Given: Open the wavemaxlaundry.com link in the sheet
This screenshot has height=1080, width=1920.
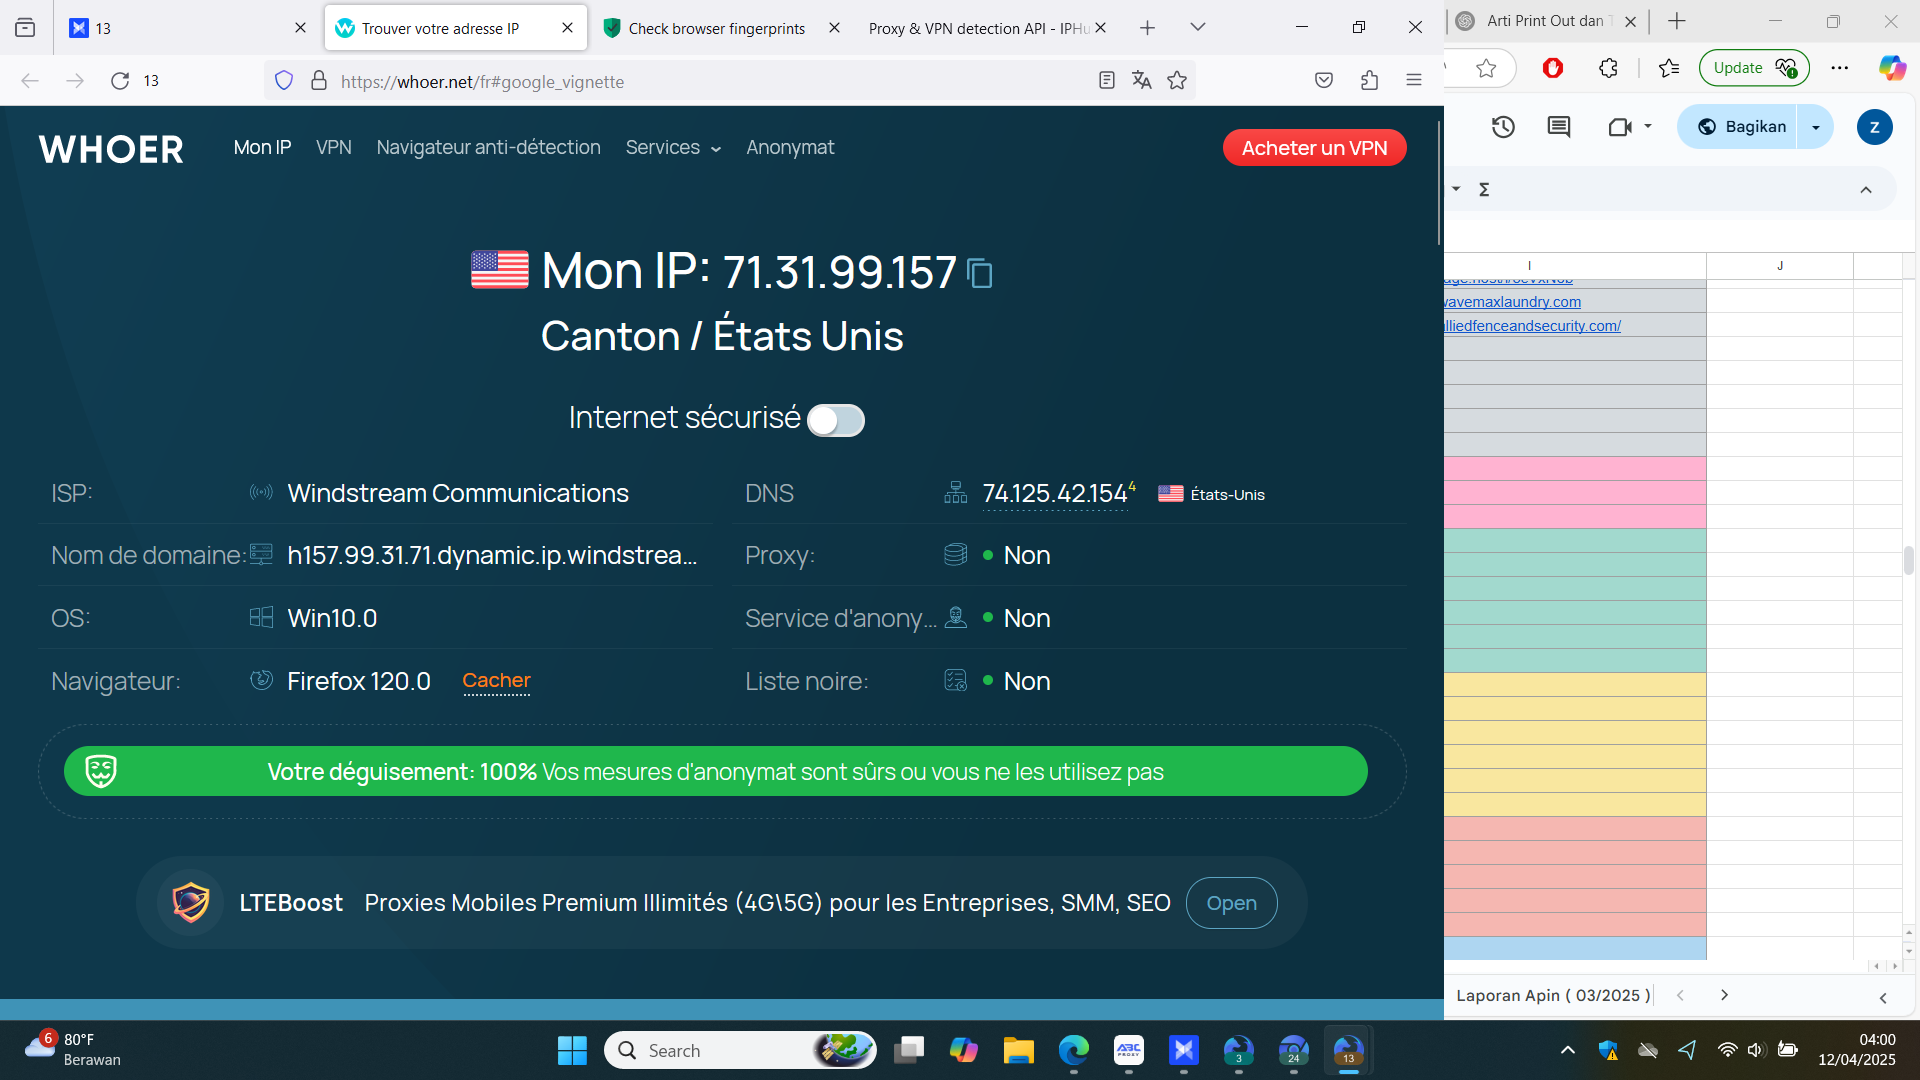Looking at the screenshot, I should [x=1513, y=302].
